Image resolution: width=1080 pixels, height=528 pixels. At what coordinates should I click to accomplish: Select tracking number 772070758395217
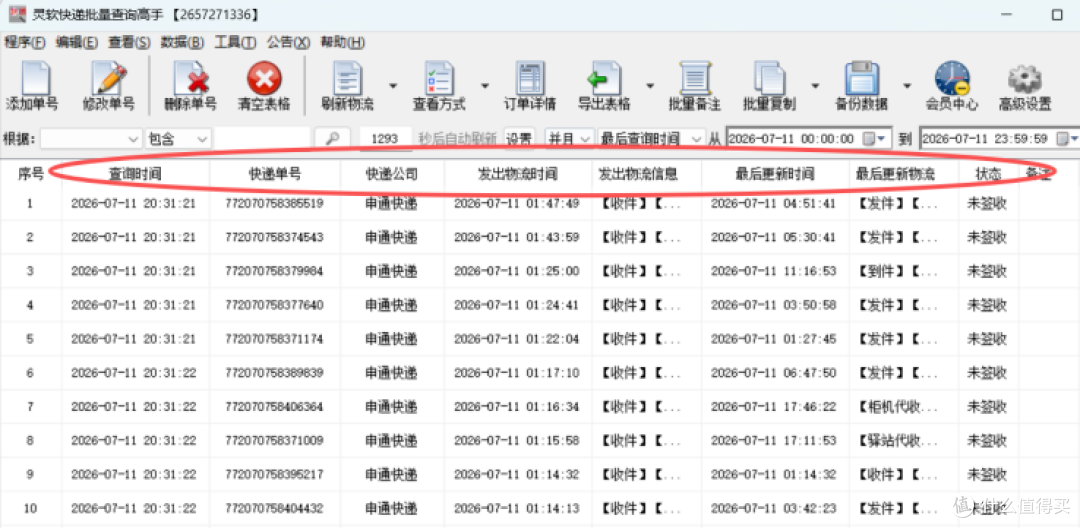tap(274, 474)
